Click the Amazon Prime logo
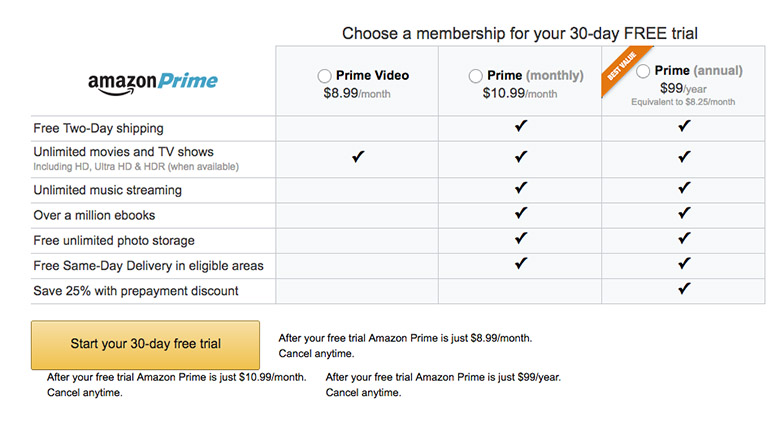Screen dimensions: 780x423 [153, 83]
